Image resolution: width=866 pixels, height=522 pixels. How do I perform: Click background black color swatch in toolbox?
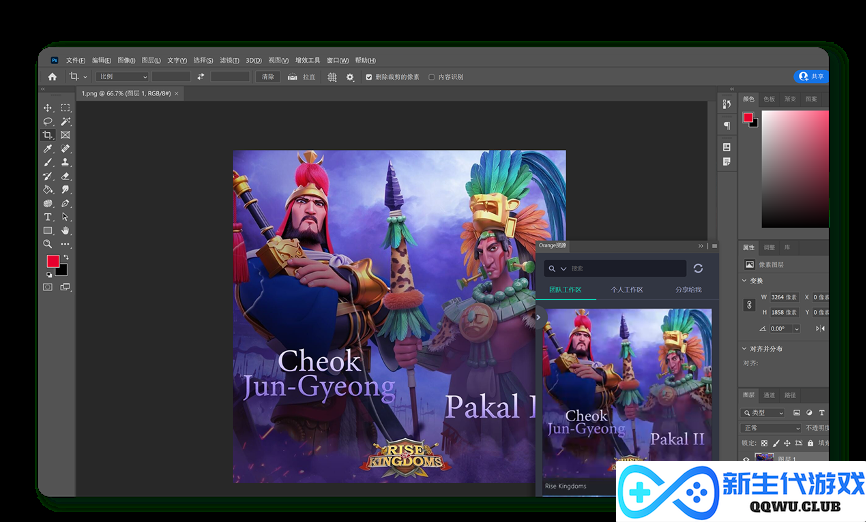[62, 271]
